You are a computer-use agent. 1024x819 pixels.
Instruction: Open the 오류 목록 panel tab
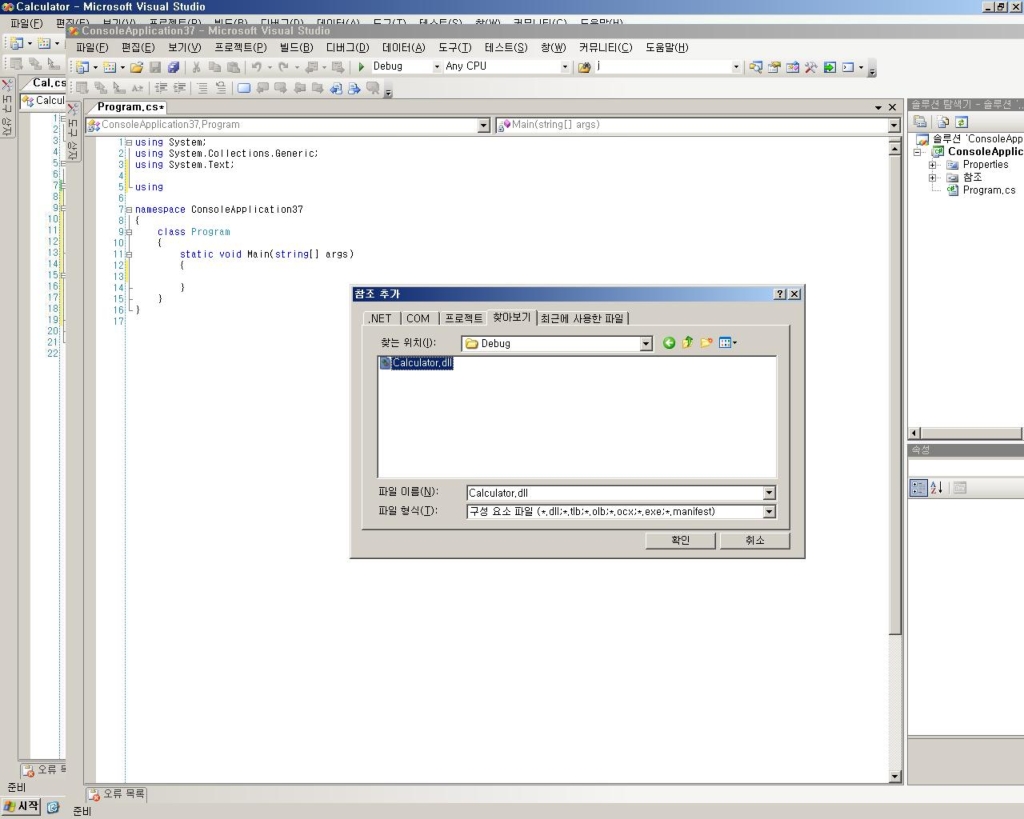click(116, 794)
